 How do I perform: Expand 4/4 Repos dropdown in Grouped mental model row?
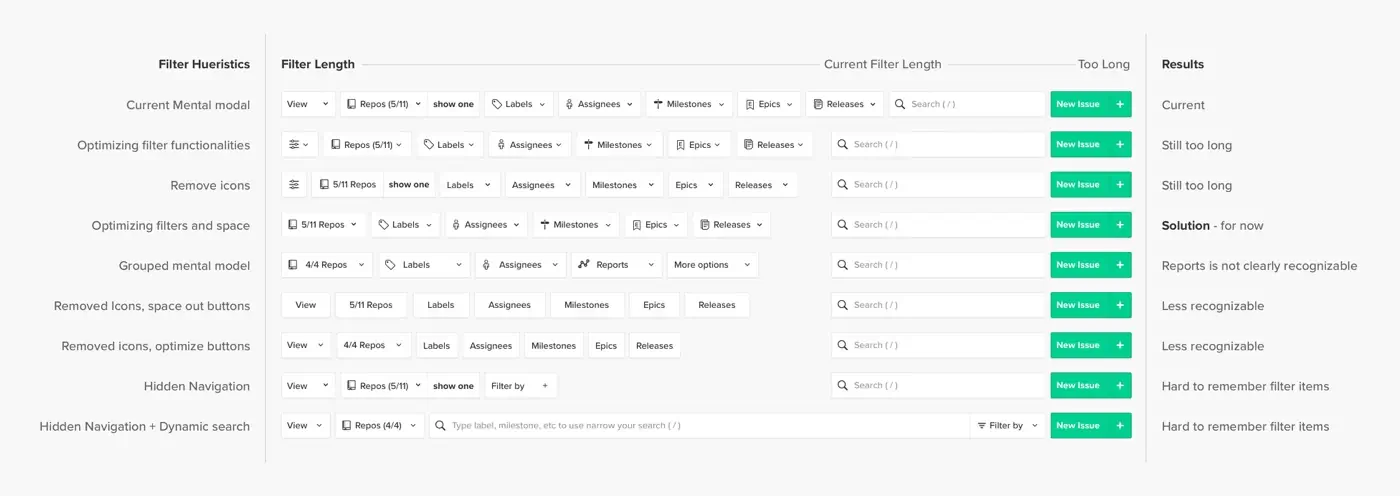pyautogui.click(x=326, y=265)
